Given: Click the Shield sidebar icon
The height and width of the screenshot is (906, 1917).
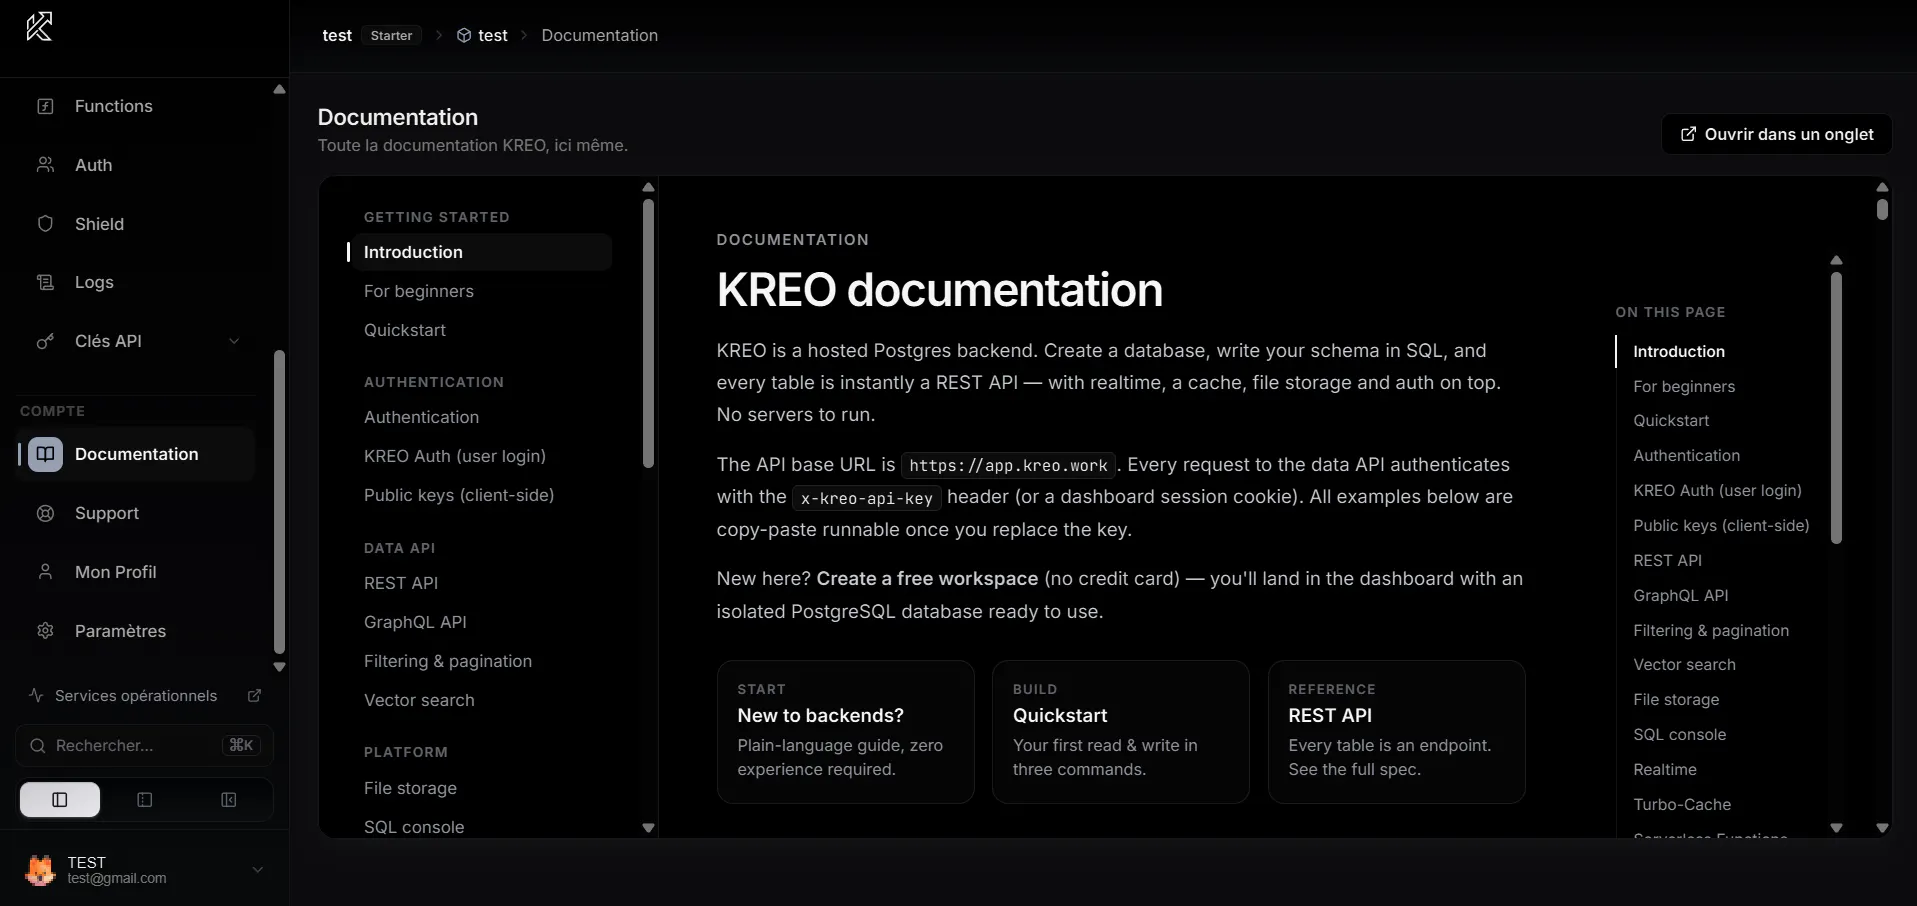Looking at the screenshot, I should coord(45,224).
